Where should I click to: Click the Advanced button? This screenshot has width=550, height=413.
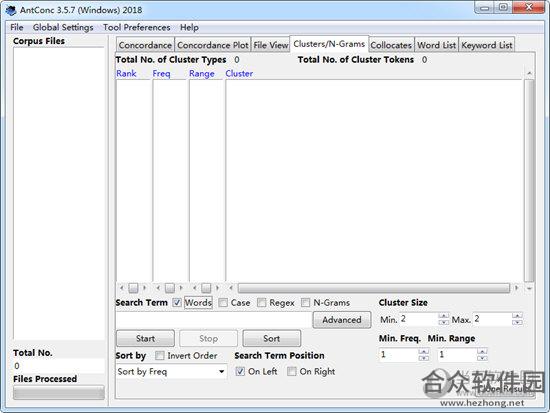pos(342,320)
